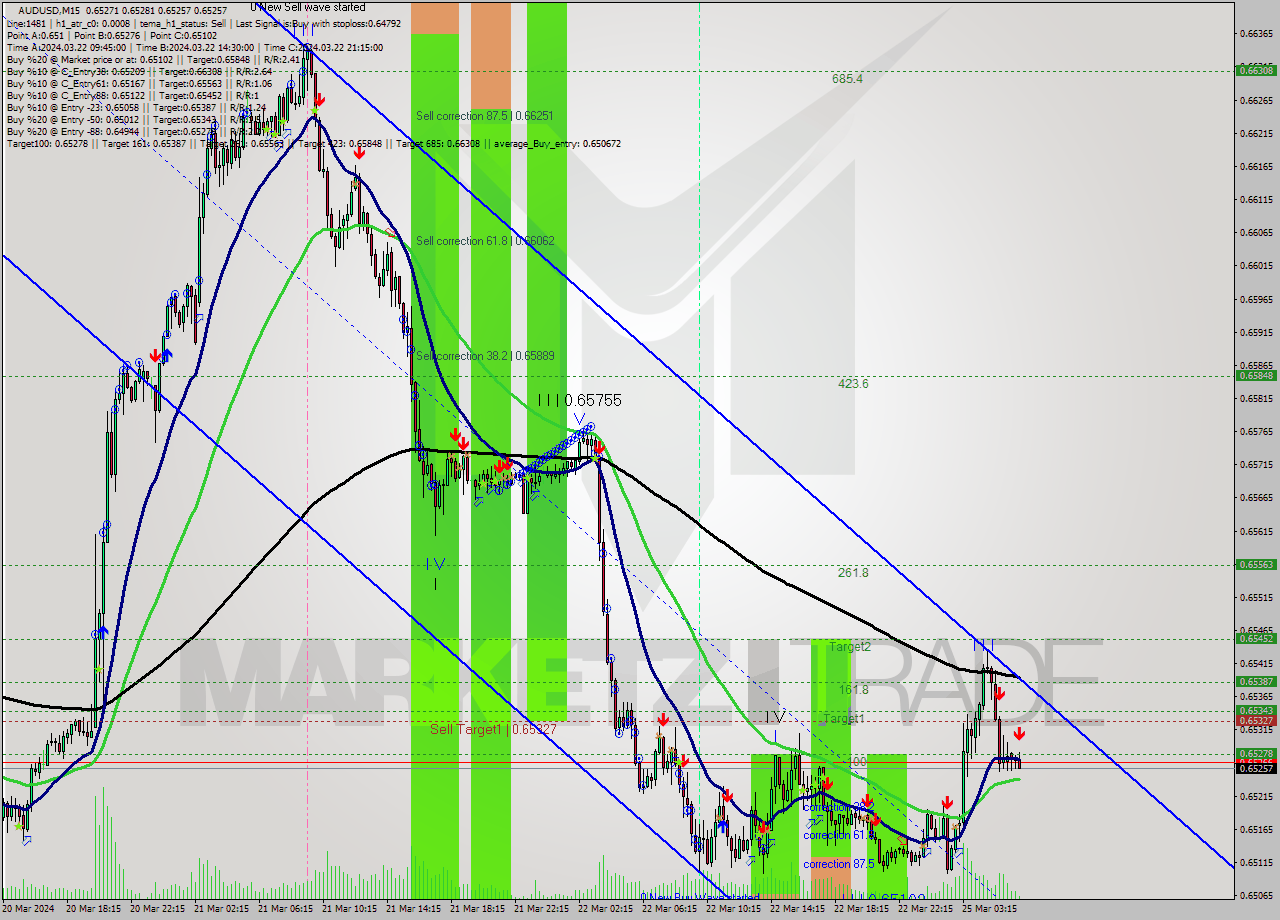The height and width of the screenshot is (920, 1280).
Task: Click the red 0.65327 price tag
Action: [1256, 721]
